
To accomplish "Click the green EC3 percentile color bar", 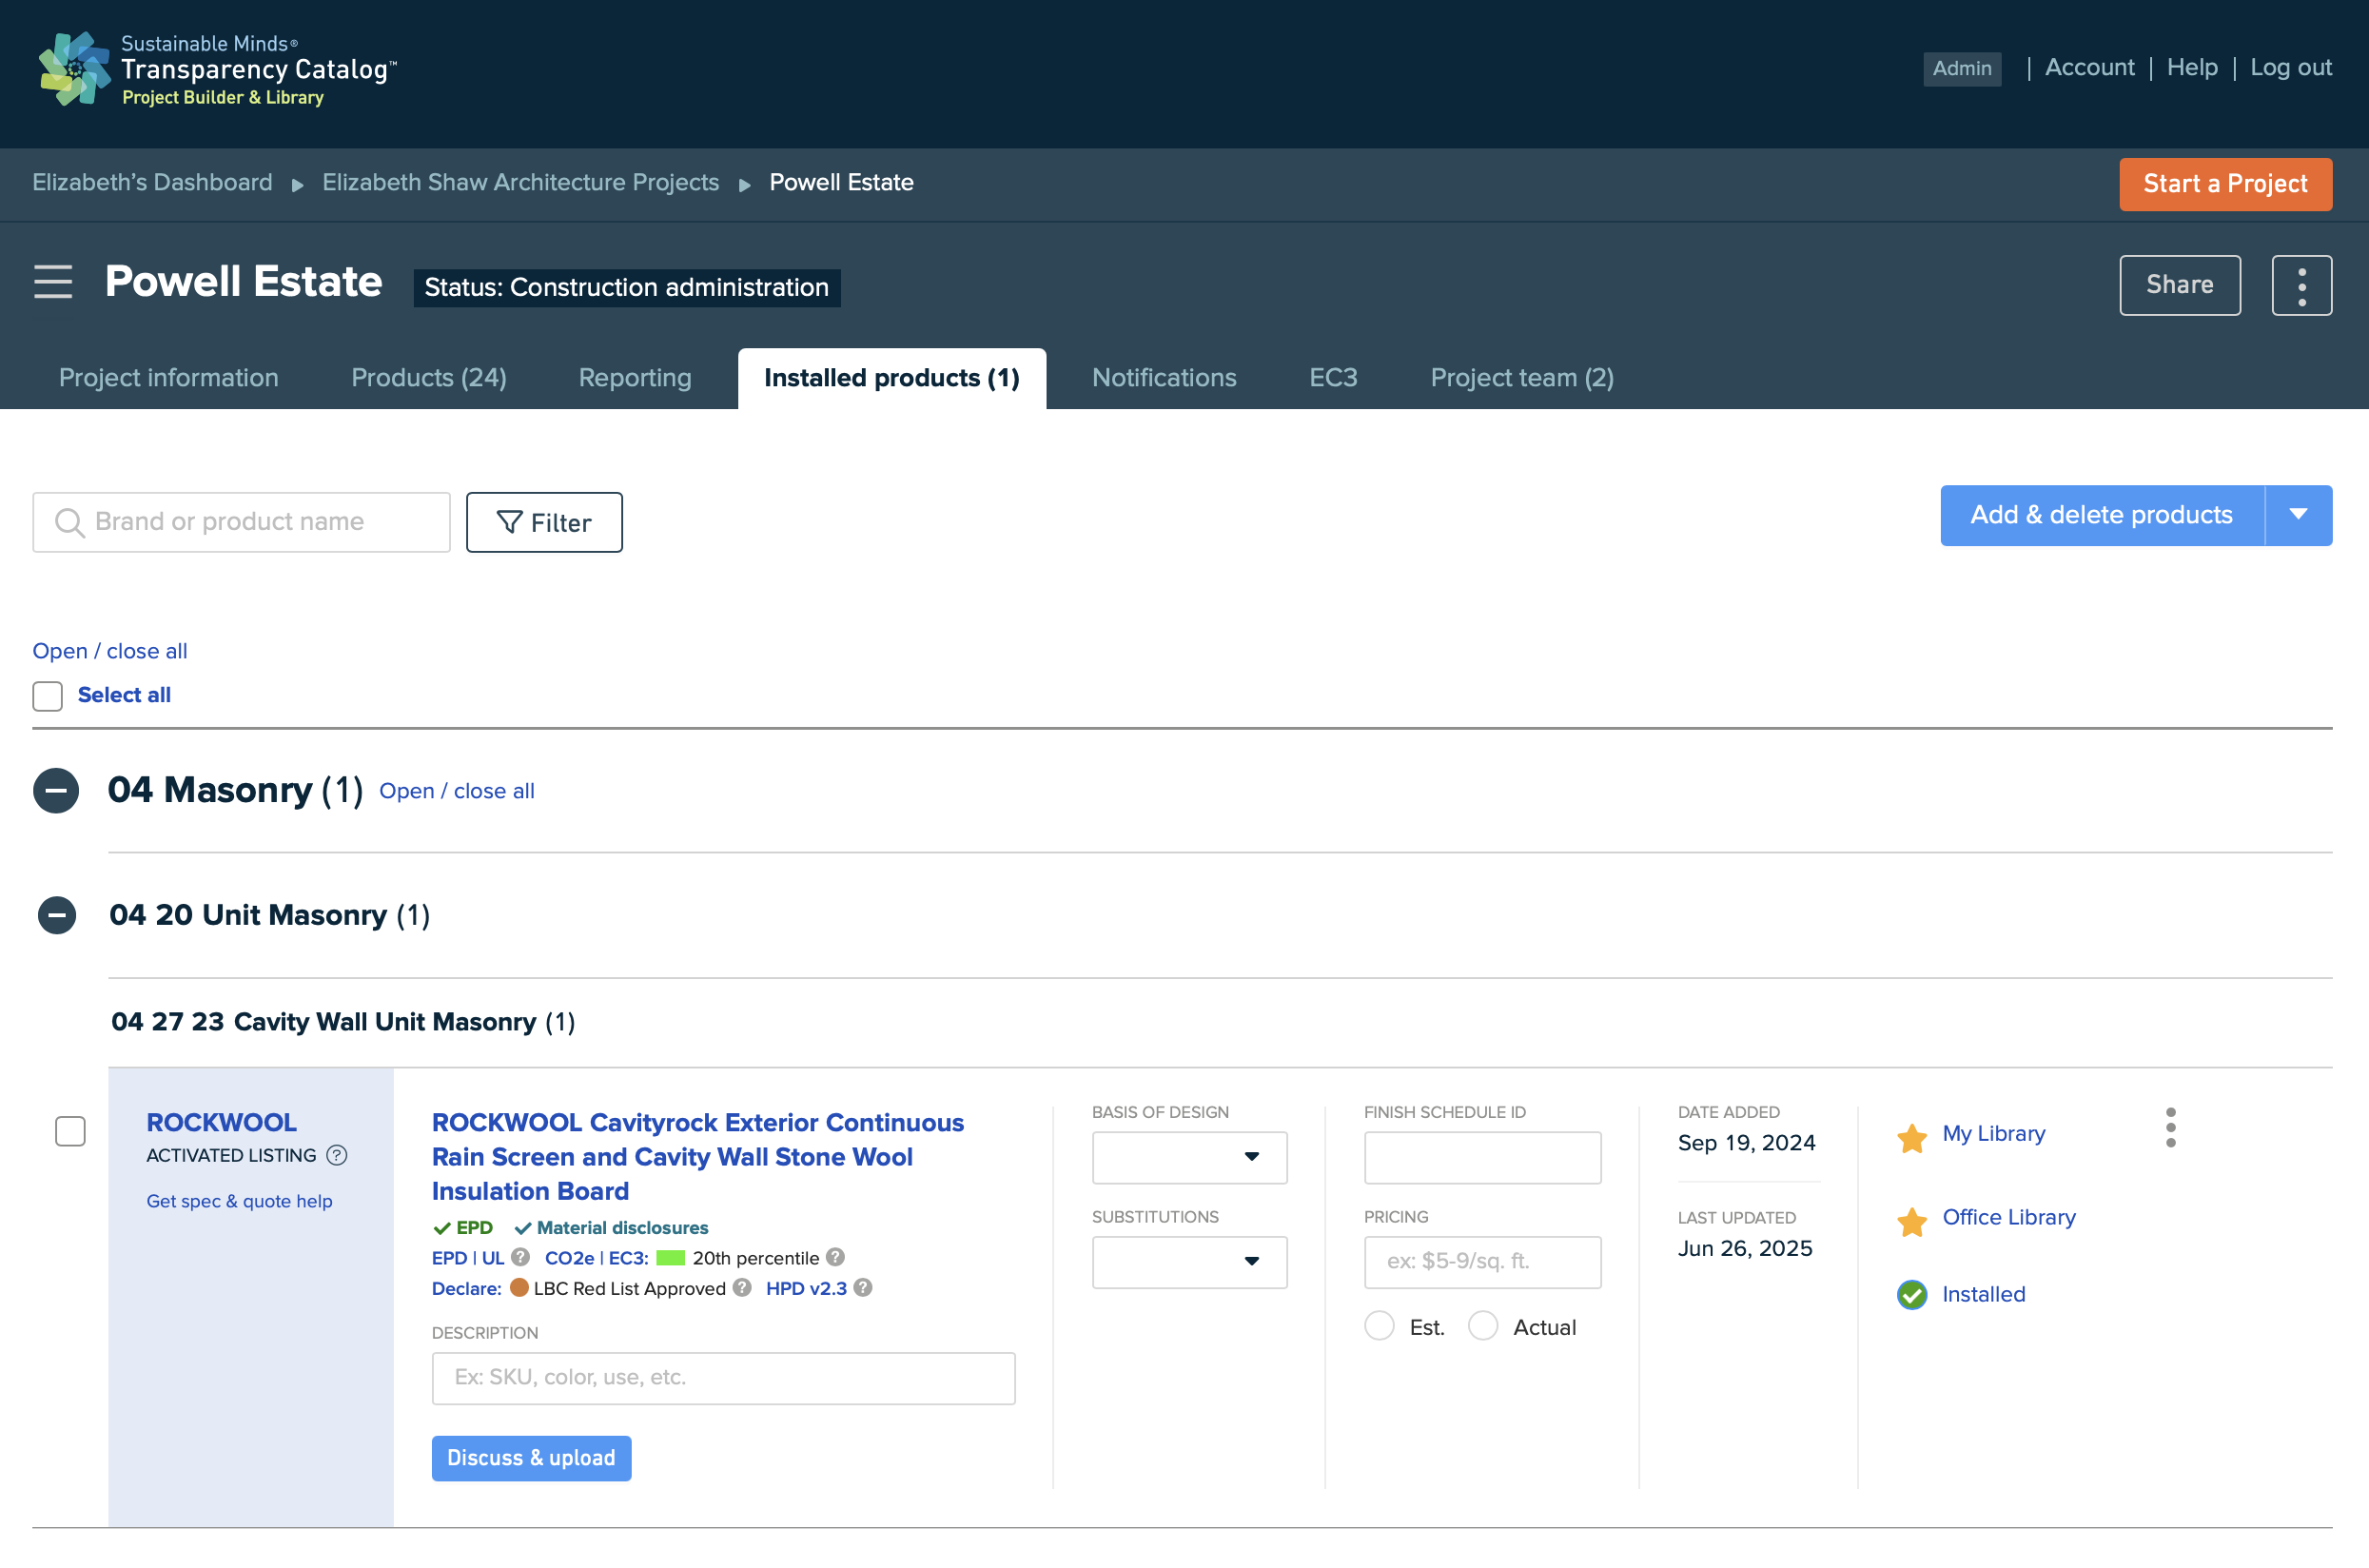I will click(x=670, y=1258).
